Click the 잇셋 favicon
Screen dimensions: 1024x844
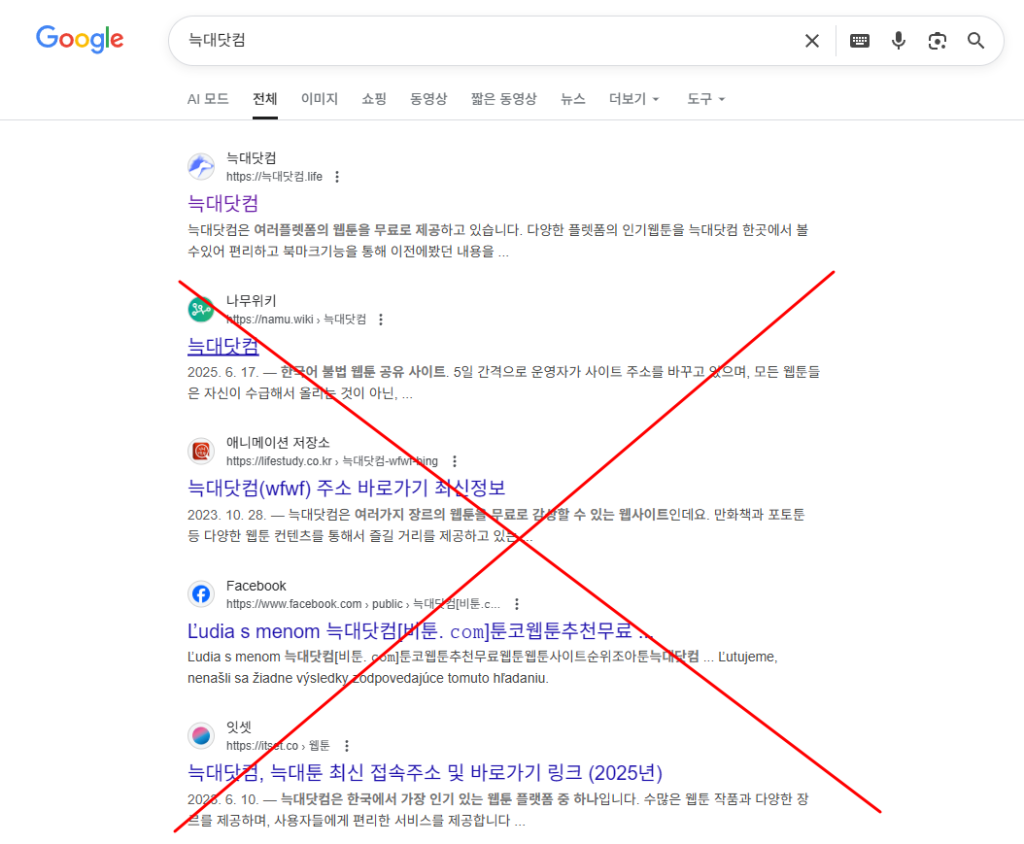coord(201,735)
